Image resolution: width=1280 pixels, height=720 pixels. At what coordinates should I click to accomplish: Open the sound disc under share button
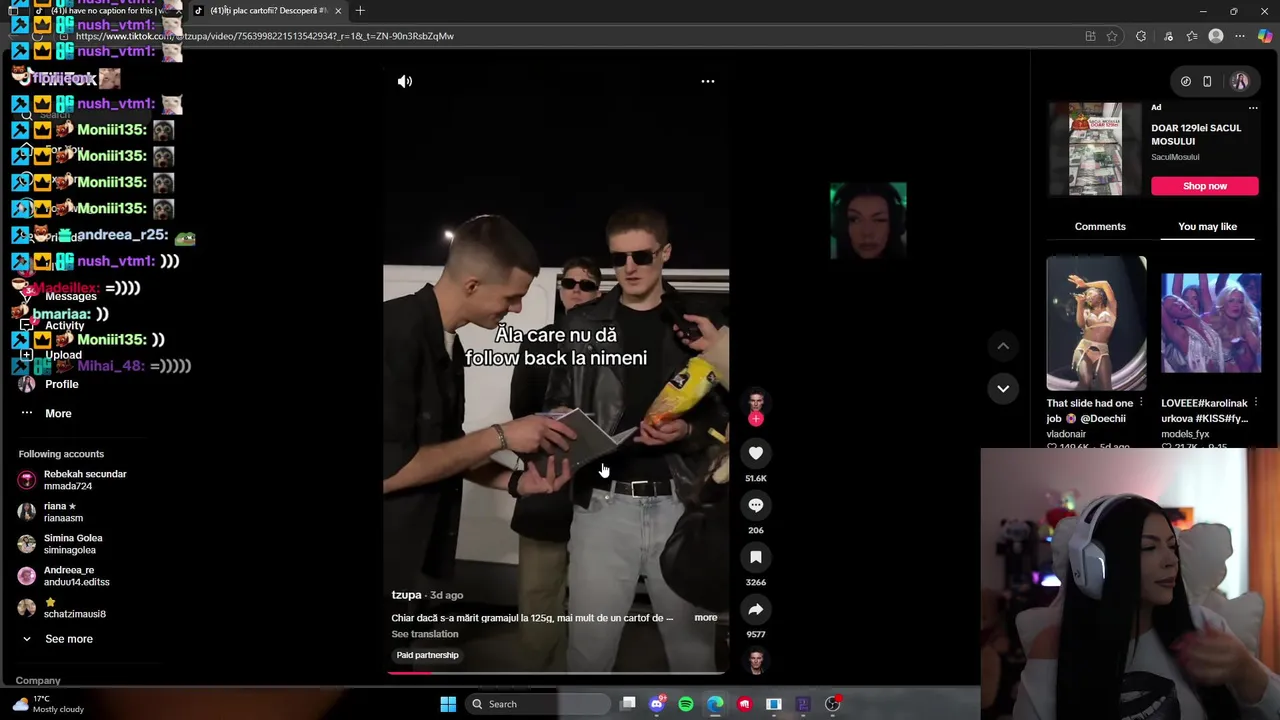(756, 661)
